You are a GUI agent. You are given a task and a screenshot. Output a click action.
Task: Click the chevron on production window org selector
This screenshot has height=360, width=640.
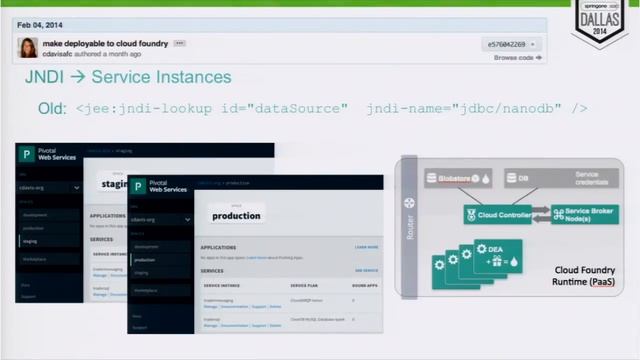(187, 220)
